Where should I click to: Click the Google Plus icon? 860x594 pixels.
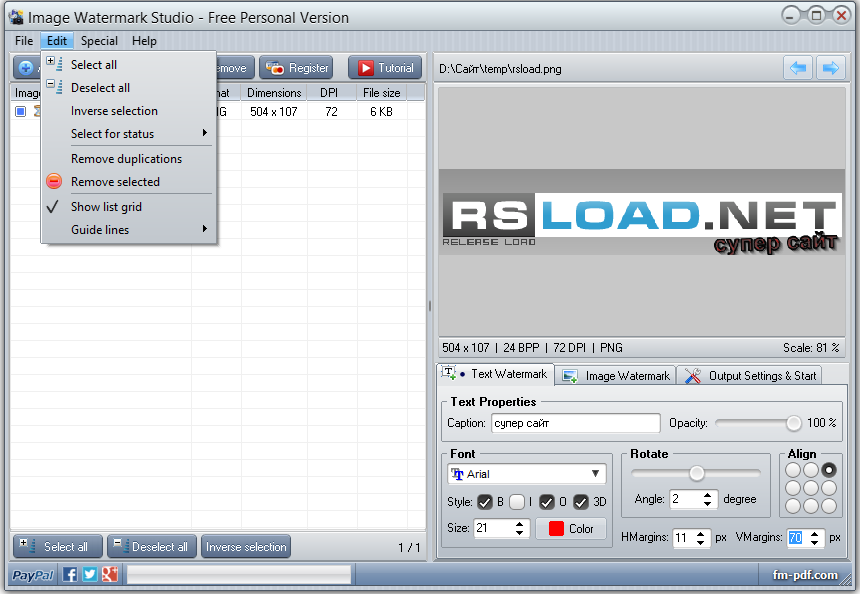coord(110,574)
